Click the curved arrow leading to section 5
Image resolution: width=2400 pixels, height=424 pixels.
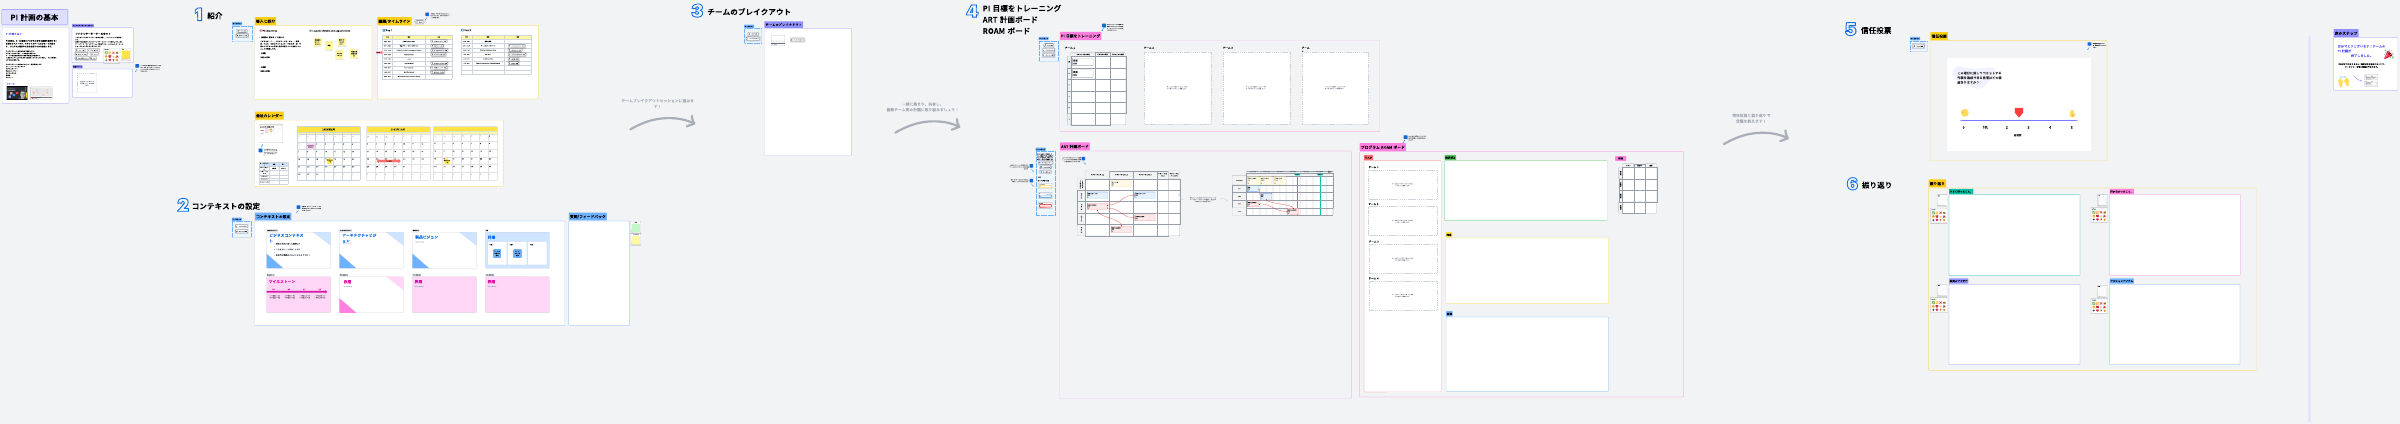(x=1755, y=137)
